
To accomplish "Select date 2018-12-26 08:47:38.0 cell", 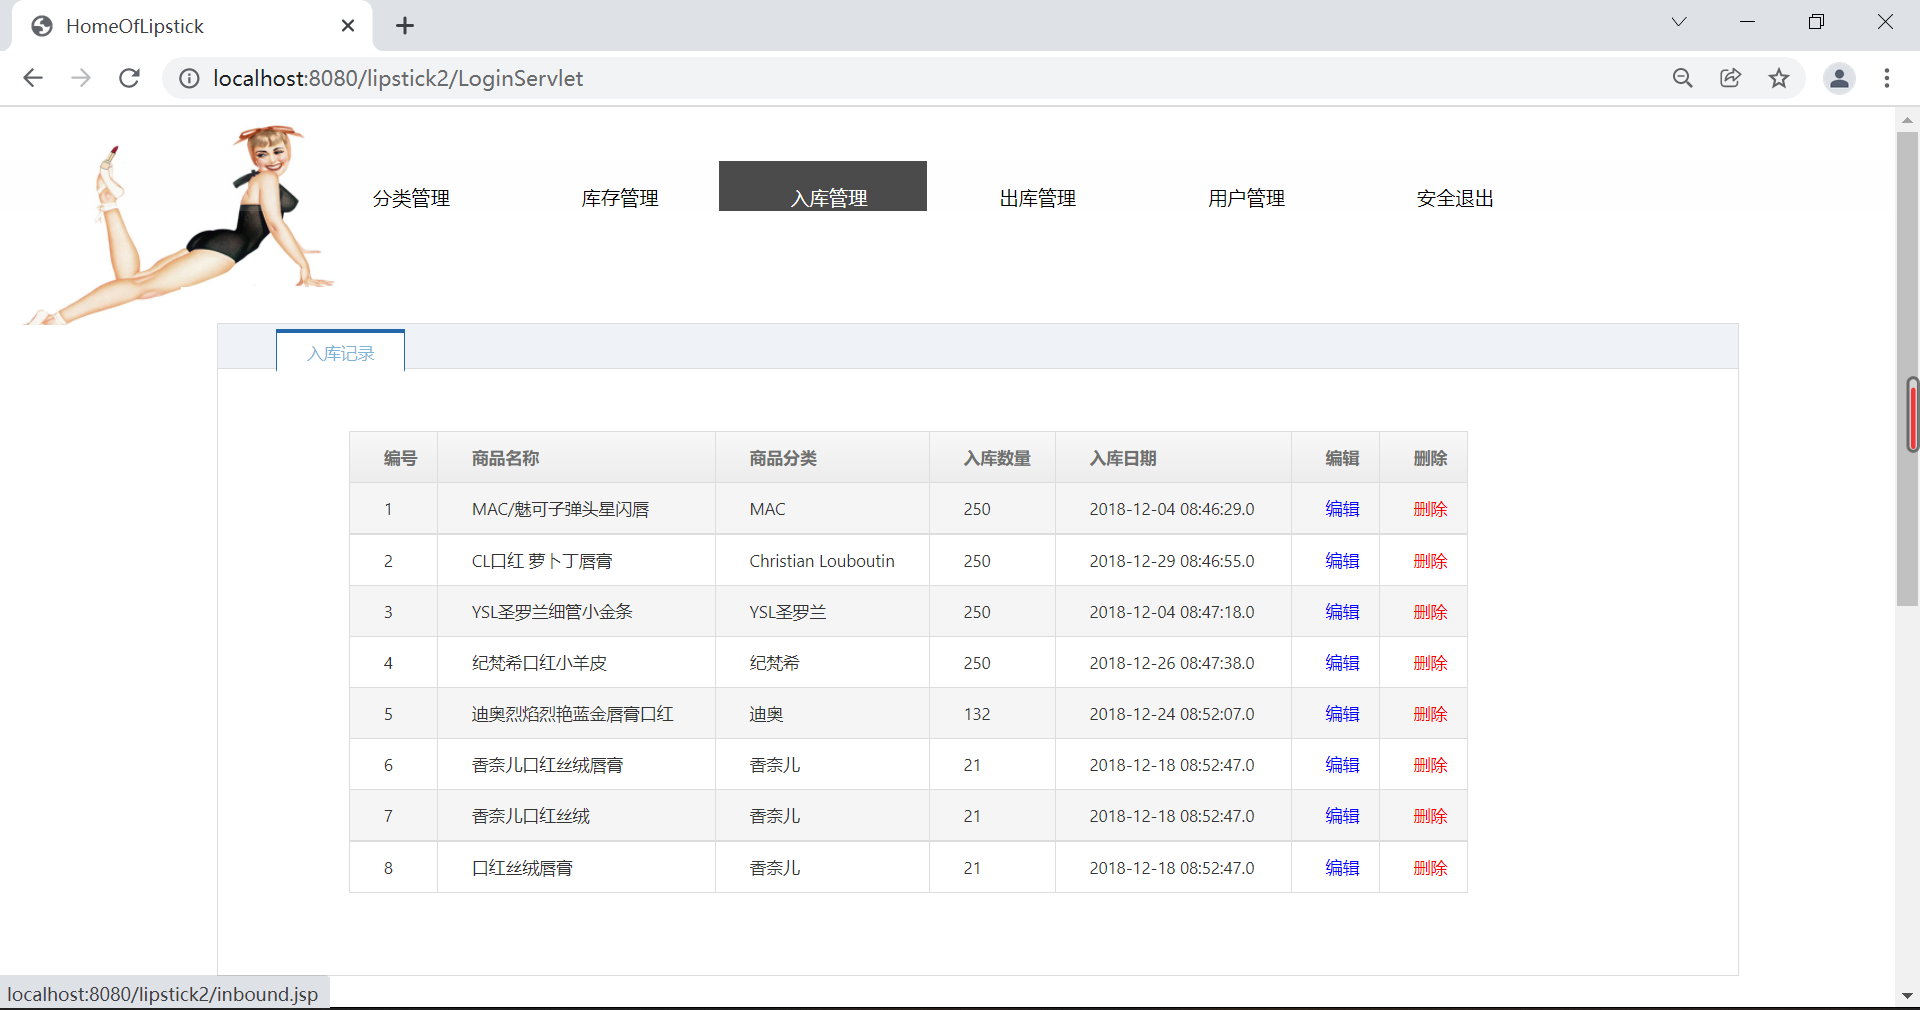I will [x=1173, y=663].
